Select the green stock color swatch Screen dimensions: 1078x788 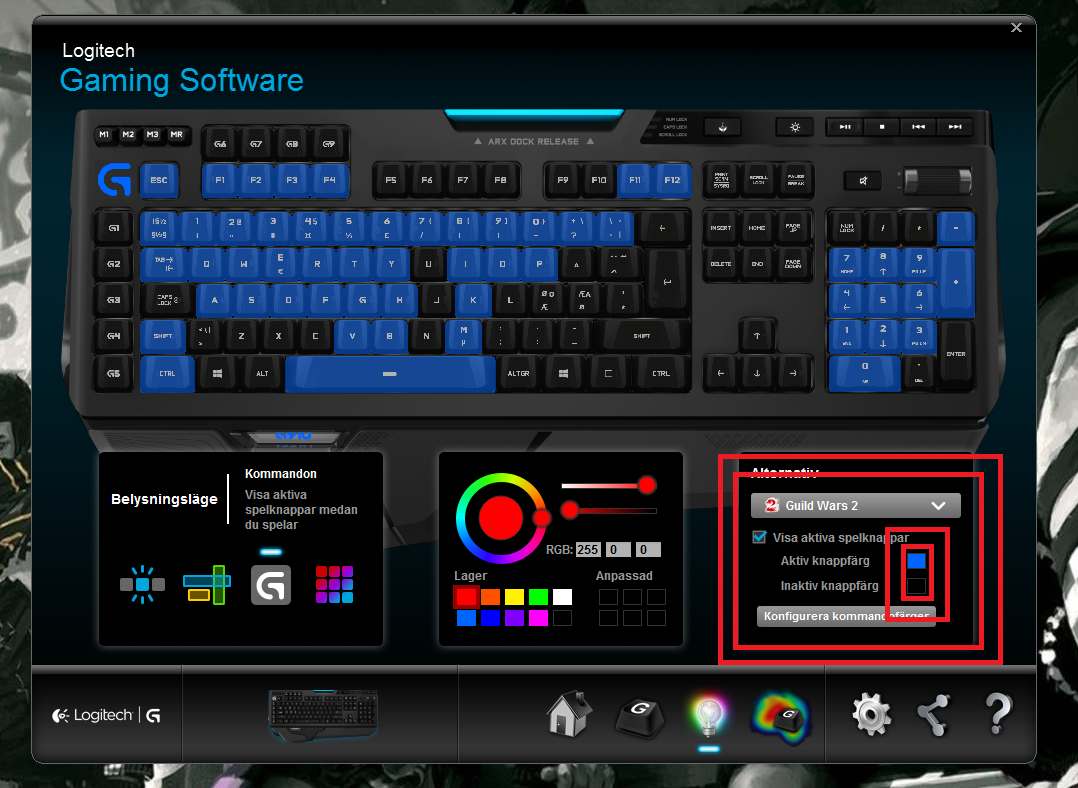coord(538,596)
